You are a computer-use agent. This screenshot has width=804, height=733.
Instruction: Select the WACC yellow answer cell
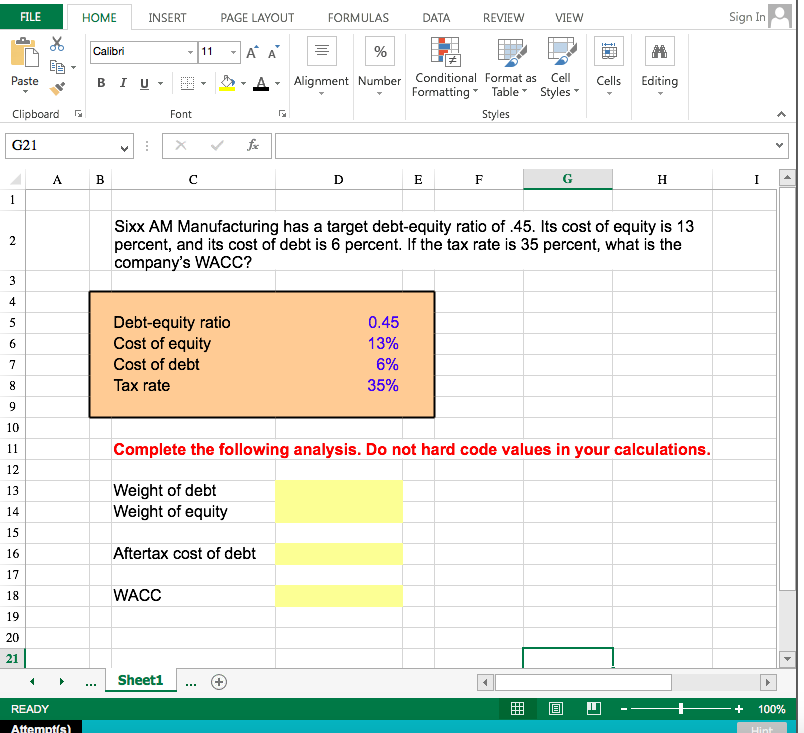[339, 596]
